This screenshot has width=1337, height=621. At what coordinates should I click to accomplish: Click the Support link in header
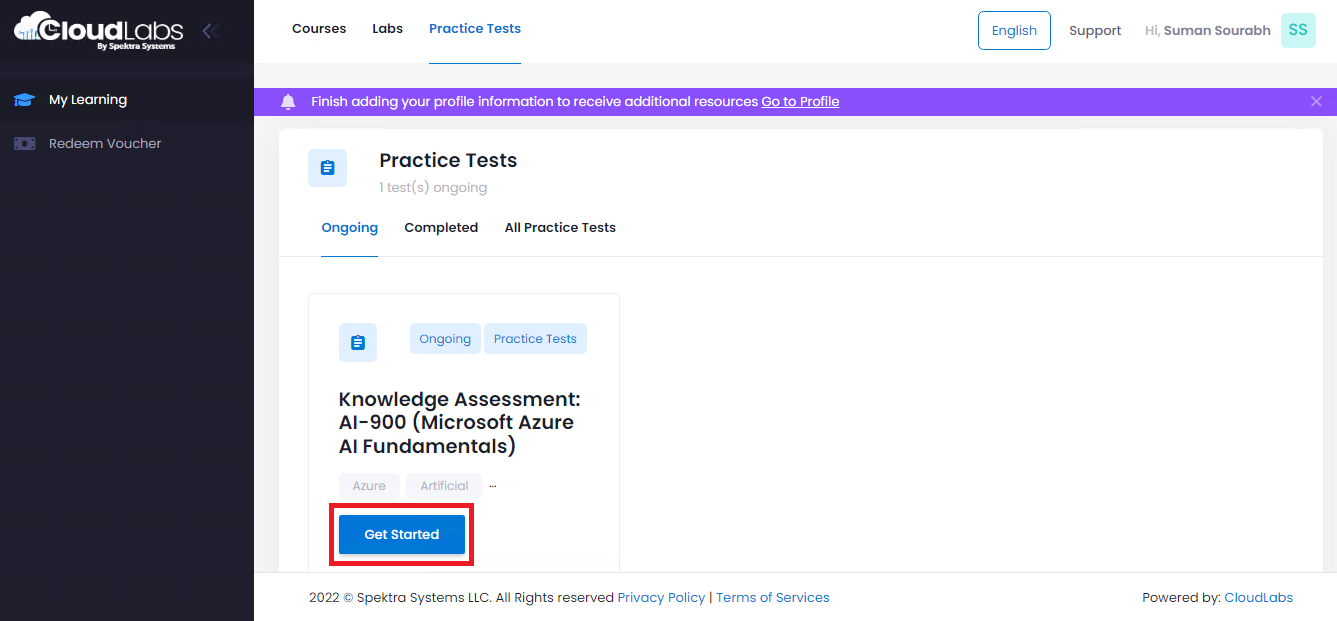click(1095, 31)
